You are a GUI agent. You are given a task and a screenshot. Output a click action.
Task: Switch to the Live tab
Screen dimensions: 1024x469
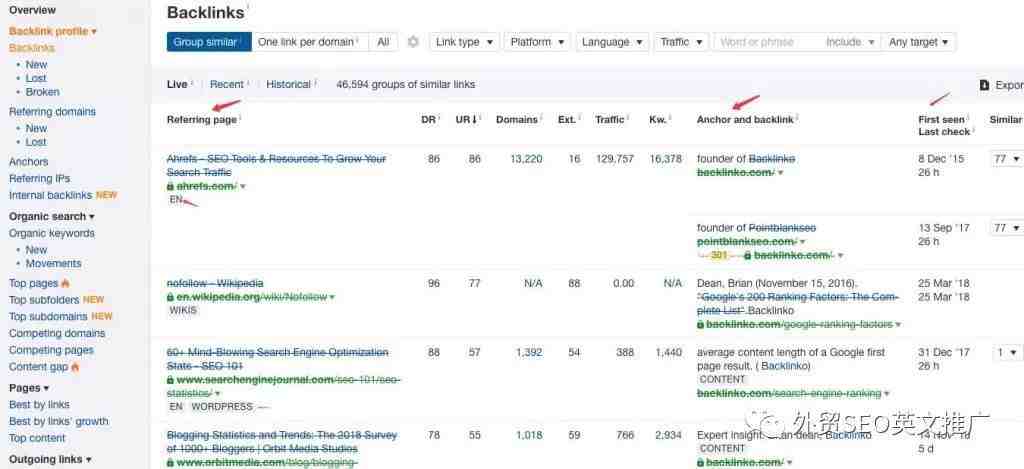click(x=177, y=84)
